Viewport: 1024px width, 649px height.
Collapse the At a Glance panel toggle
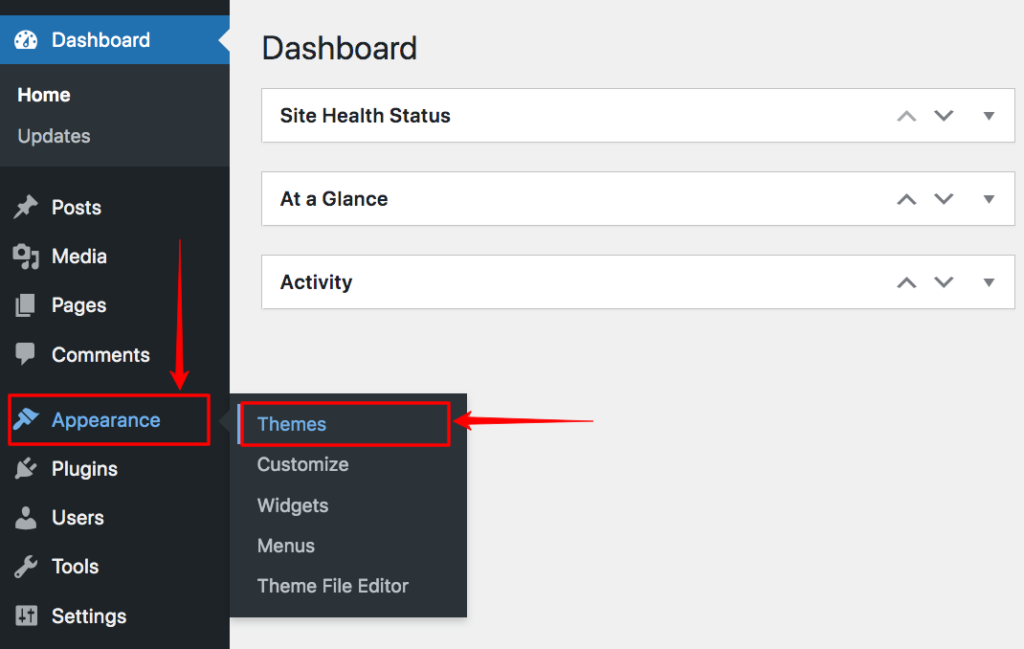(x=989, y=199)
